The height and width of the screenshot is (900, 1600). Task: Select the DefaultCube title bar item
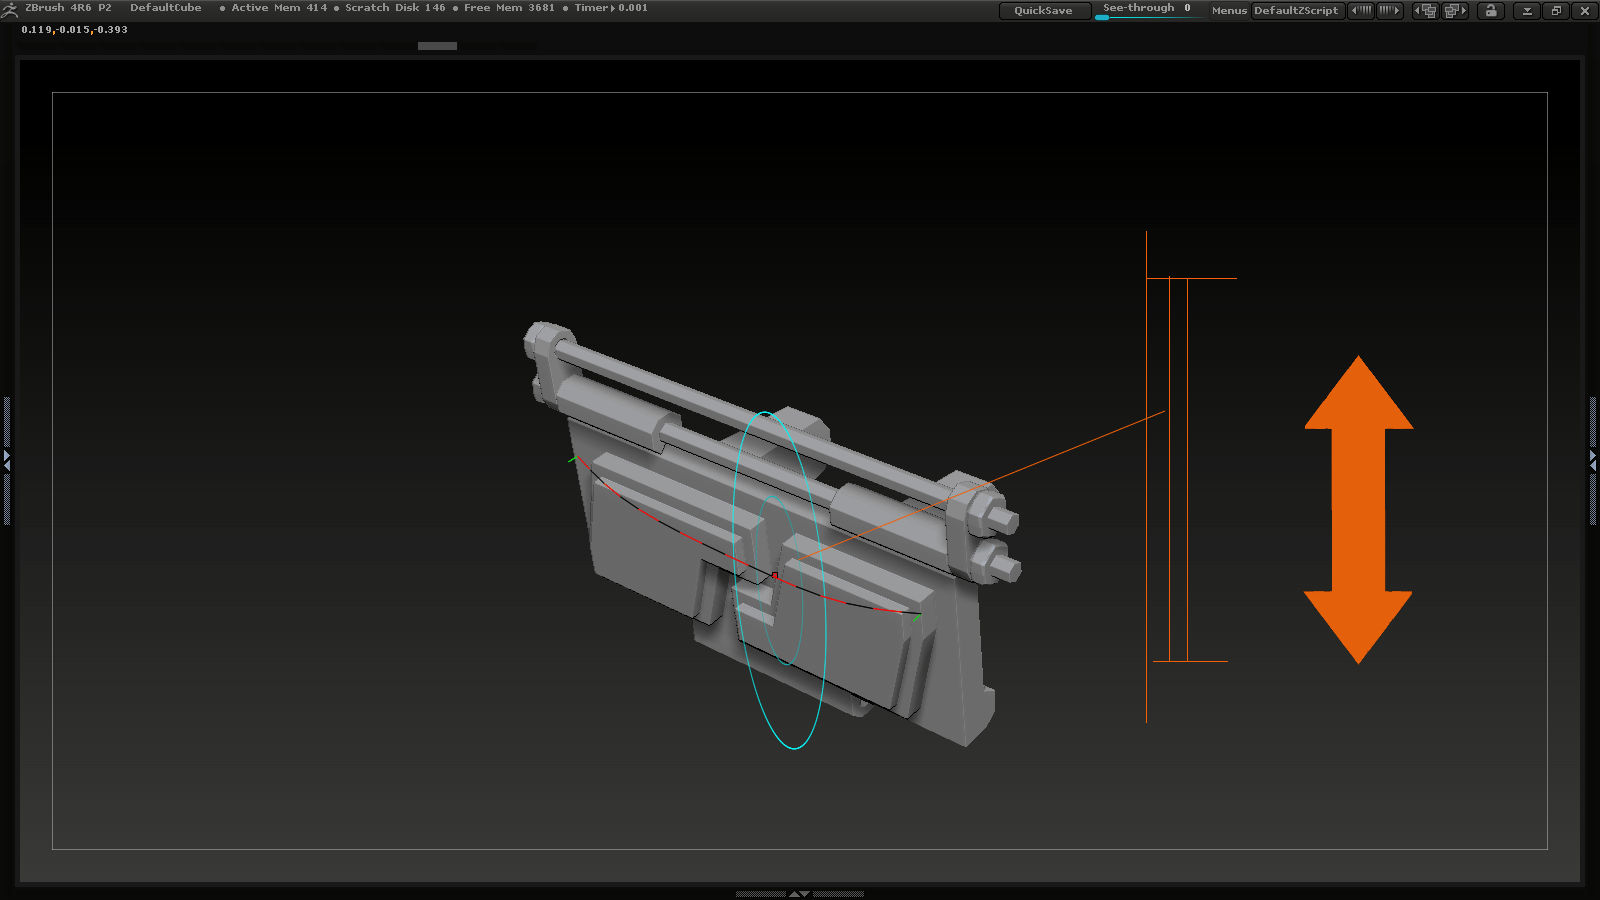point(166,7)
